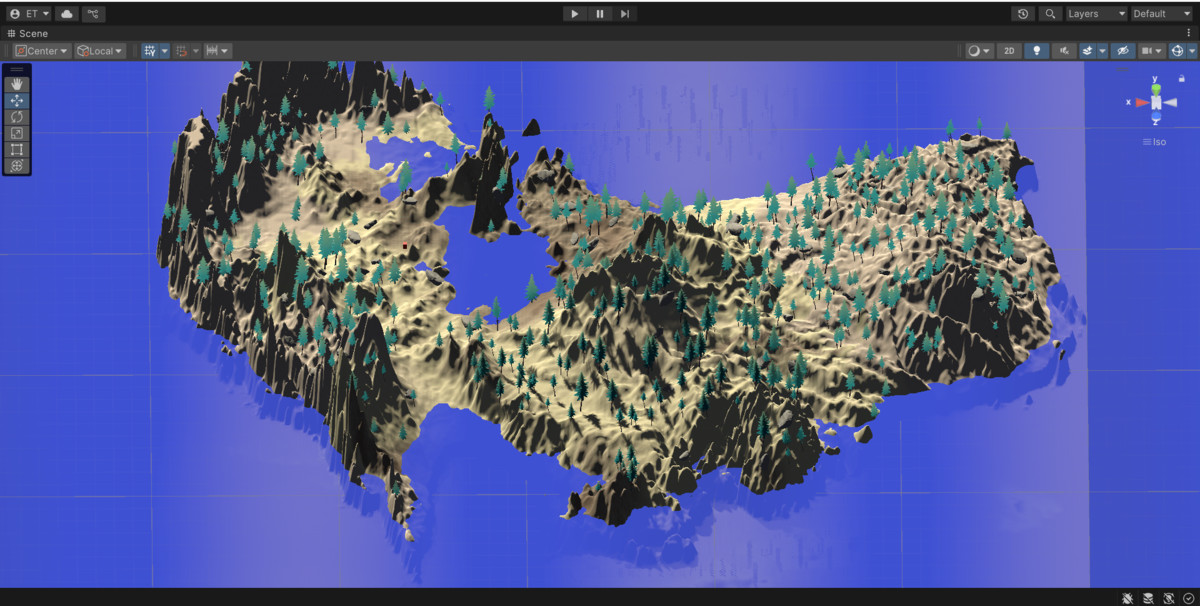Select the Move tool

tap(17, 101)
